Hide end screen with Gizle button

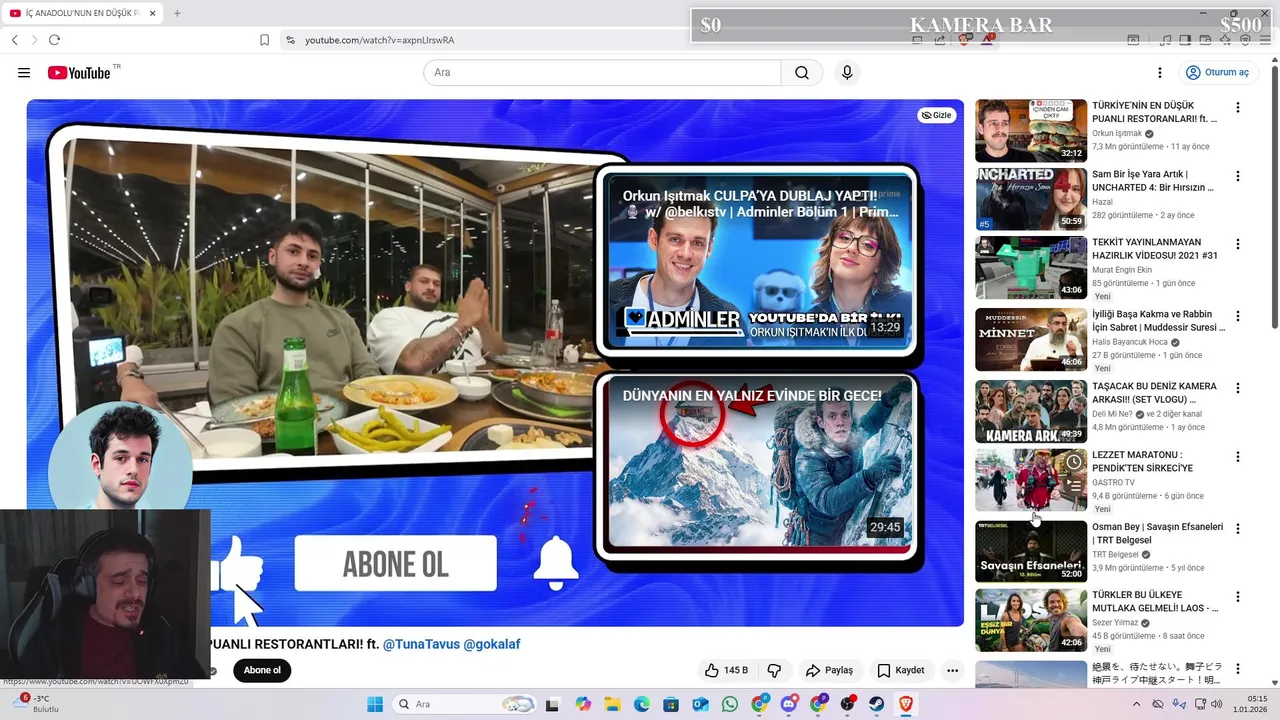coord(937,115)
